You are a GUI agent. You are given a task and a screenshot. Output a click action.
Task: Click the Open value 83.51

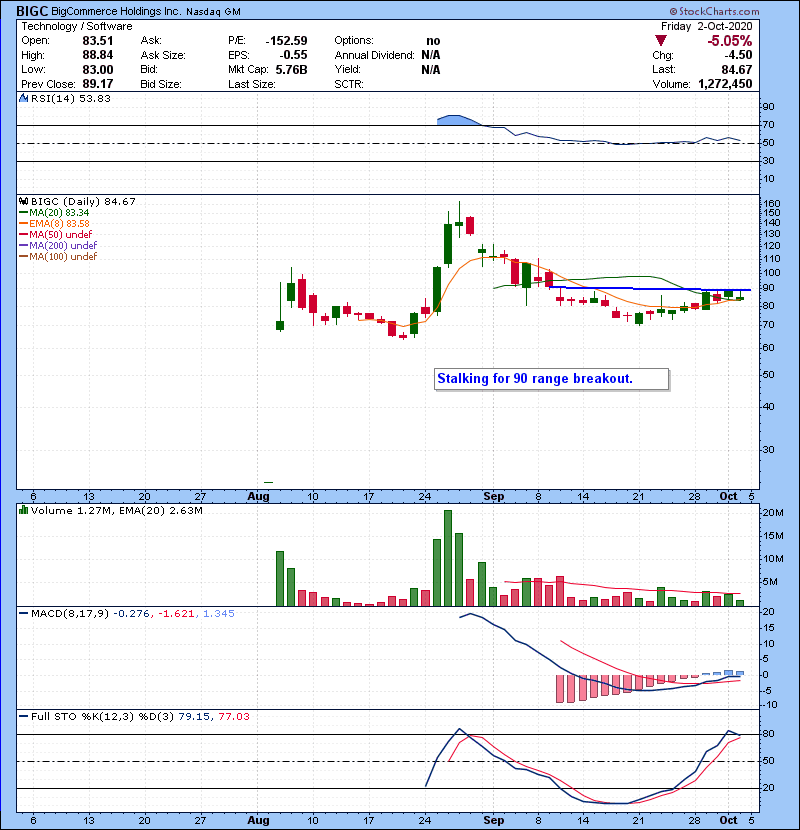[97, 41]
